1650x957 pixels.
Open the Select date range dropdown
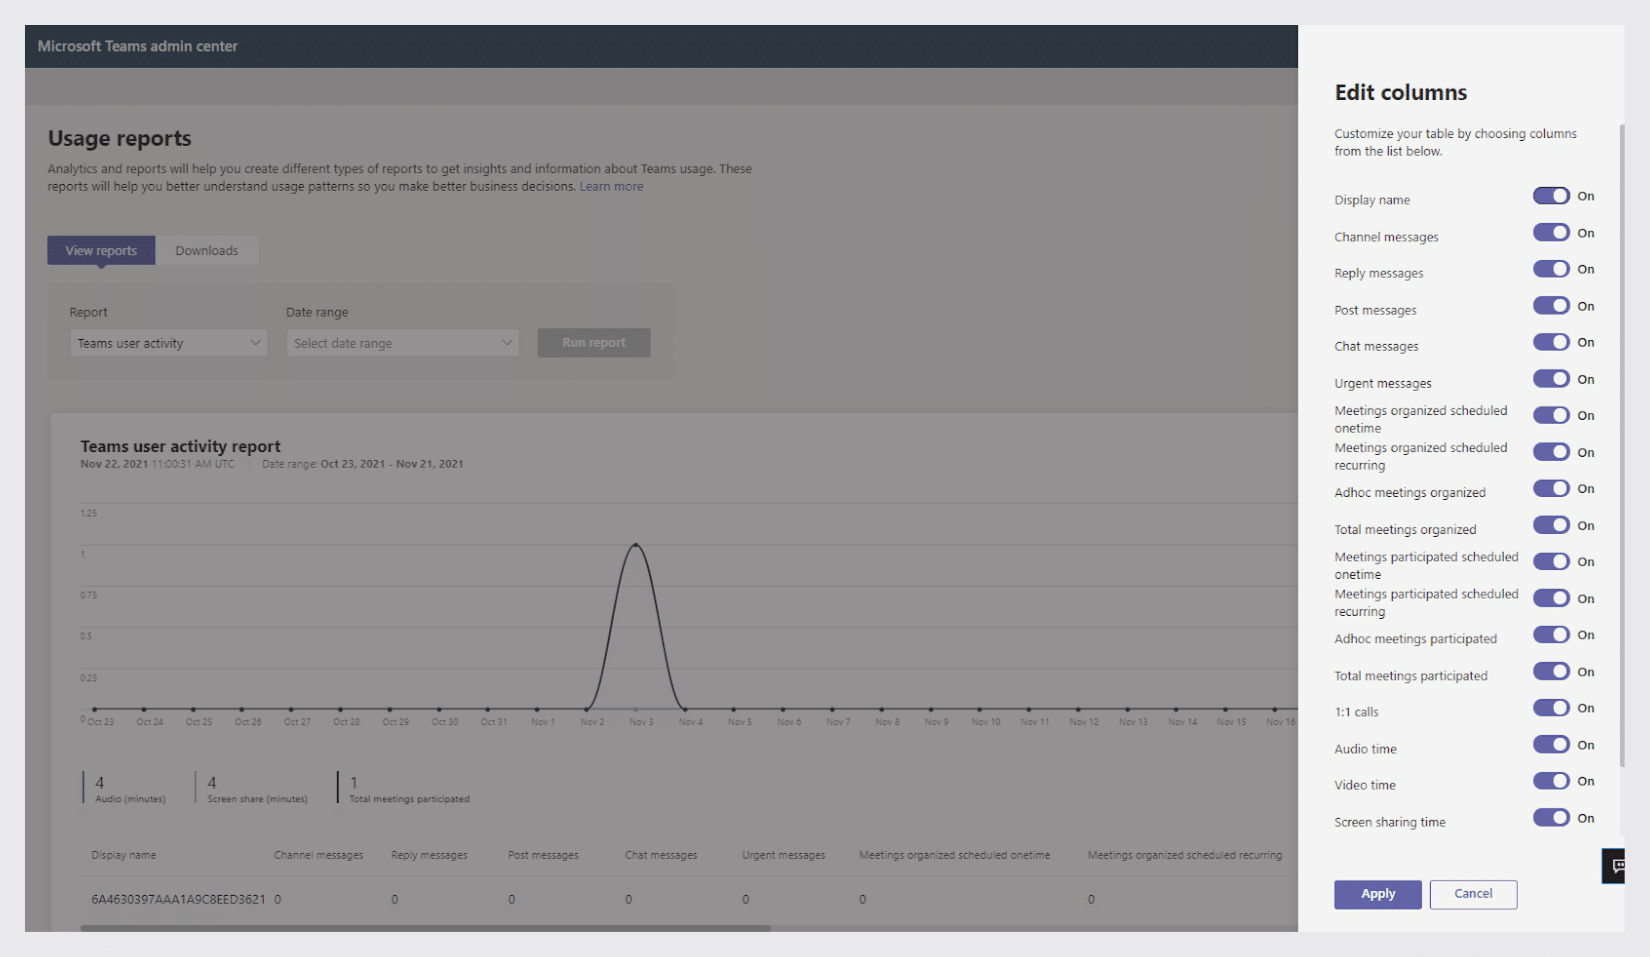[x=402, y=343]
